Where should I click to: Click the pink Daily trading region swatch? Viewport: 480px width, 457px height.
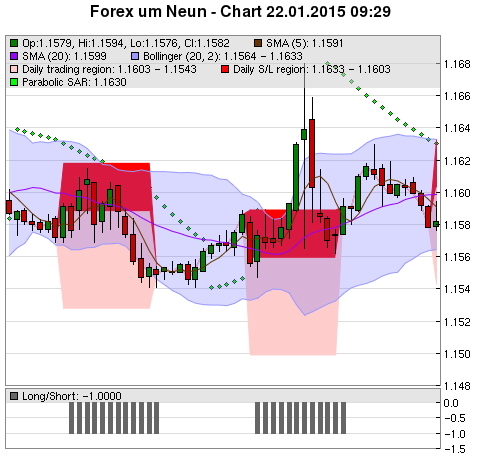click(14, 69)
